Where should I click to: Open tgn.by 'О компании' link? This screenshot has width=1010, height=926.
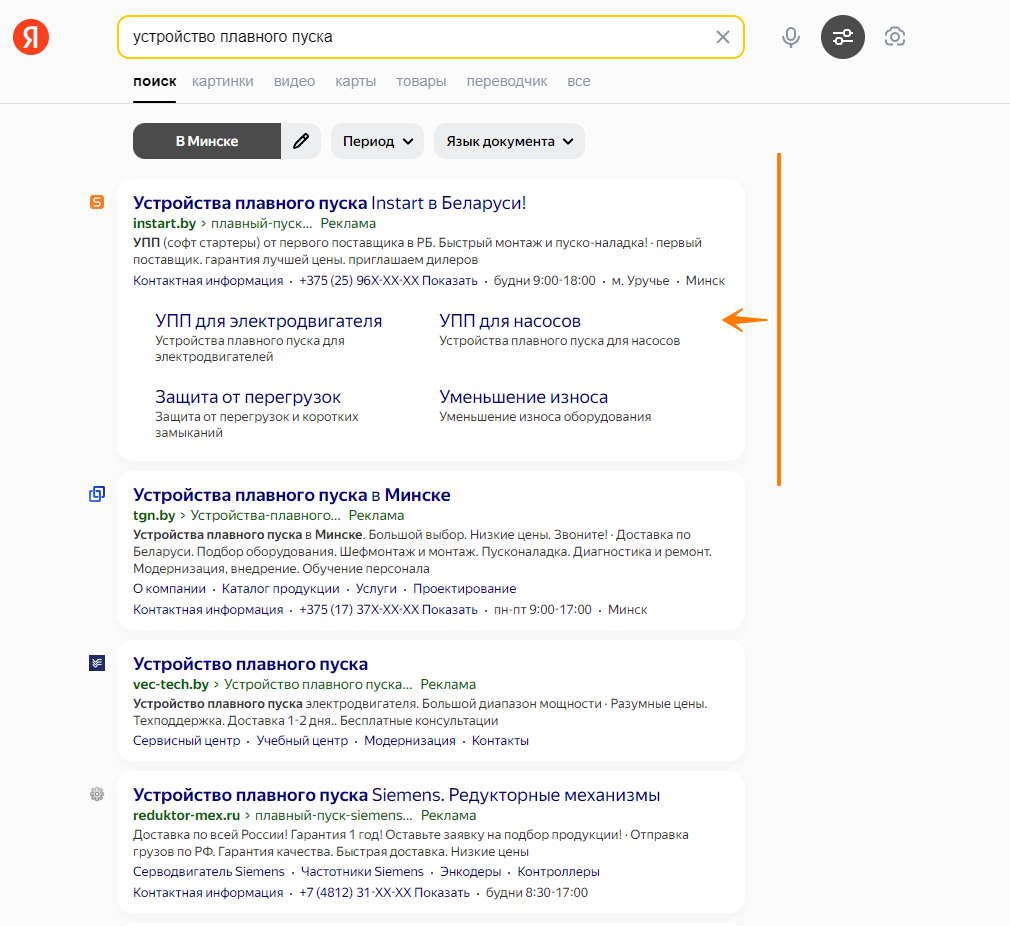pyautogui.click(x=169, y=589)
